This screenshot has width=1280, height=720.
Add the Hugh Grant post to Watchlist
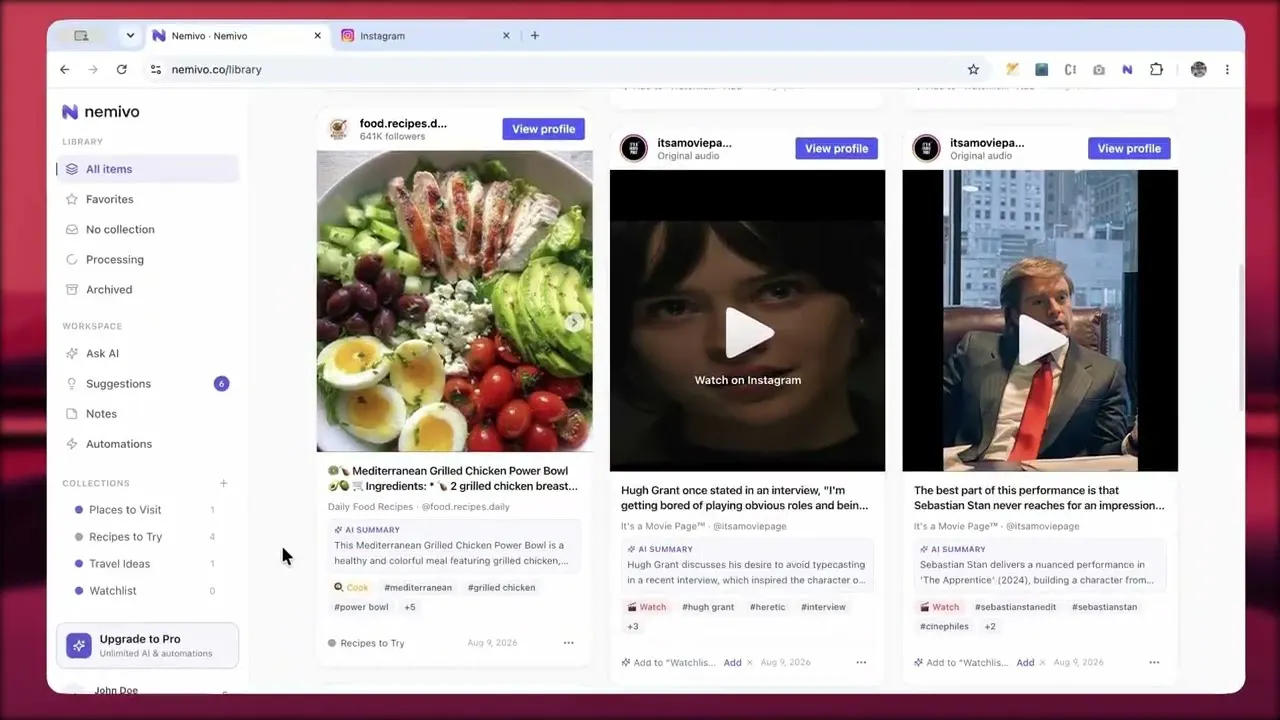pos(733,662)
